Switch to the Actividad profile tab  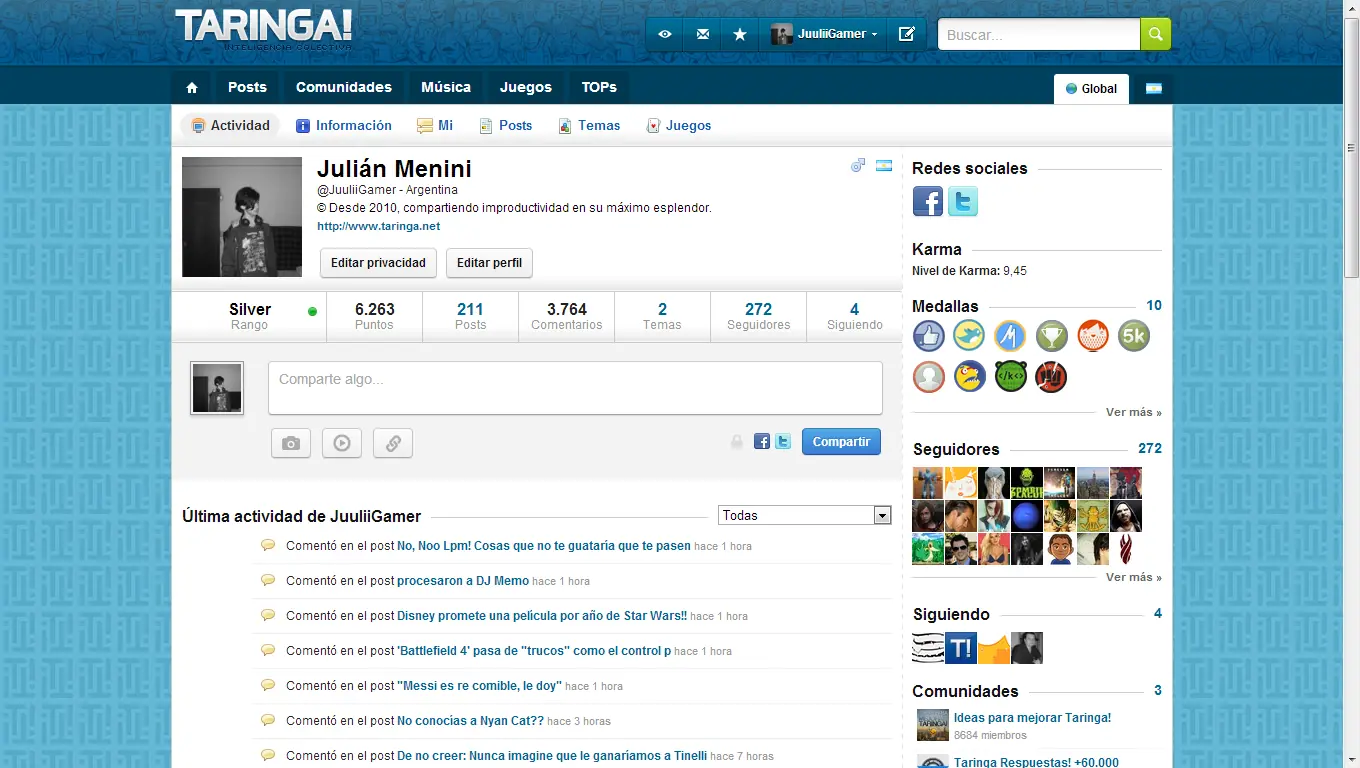click(x=230, y=126)
